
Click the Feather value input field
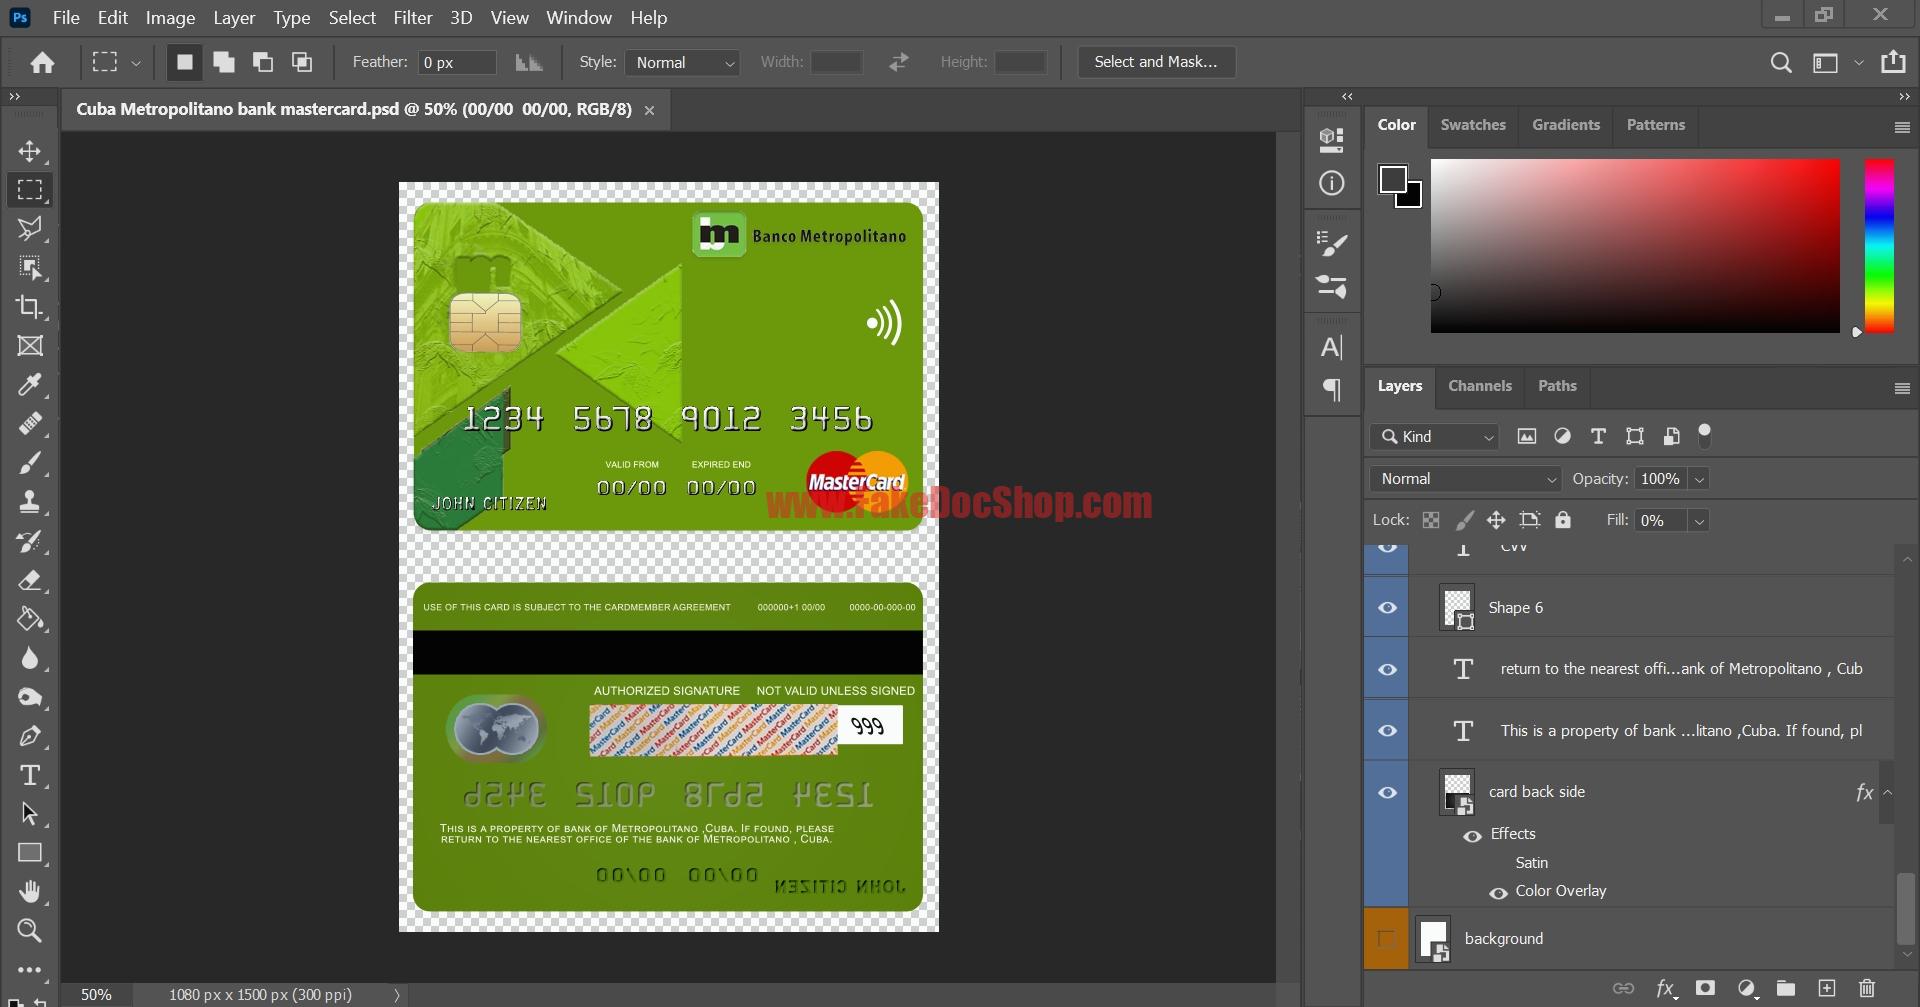coord(456,62)
